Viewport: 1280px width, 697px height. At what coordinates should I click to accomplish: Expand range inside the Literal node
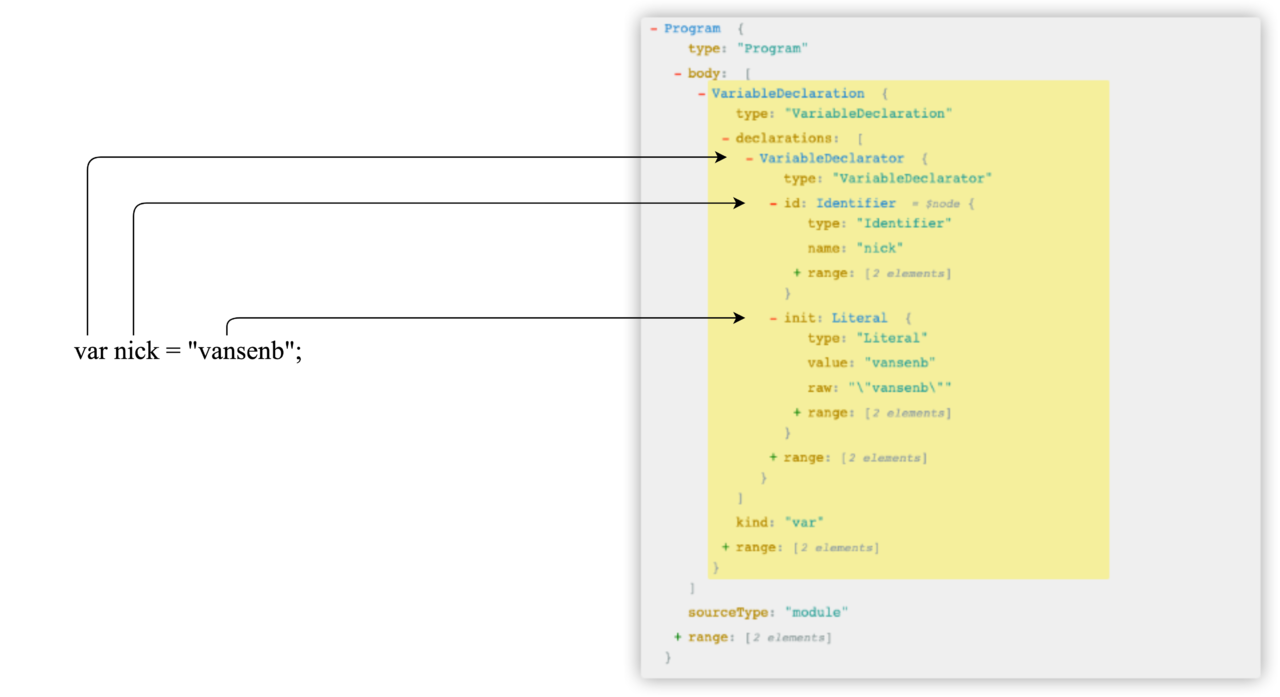point(797,413)
